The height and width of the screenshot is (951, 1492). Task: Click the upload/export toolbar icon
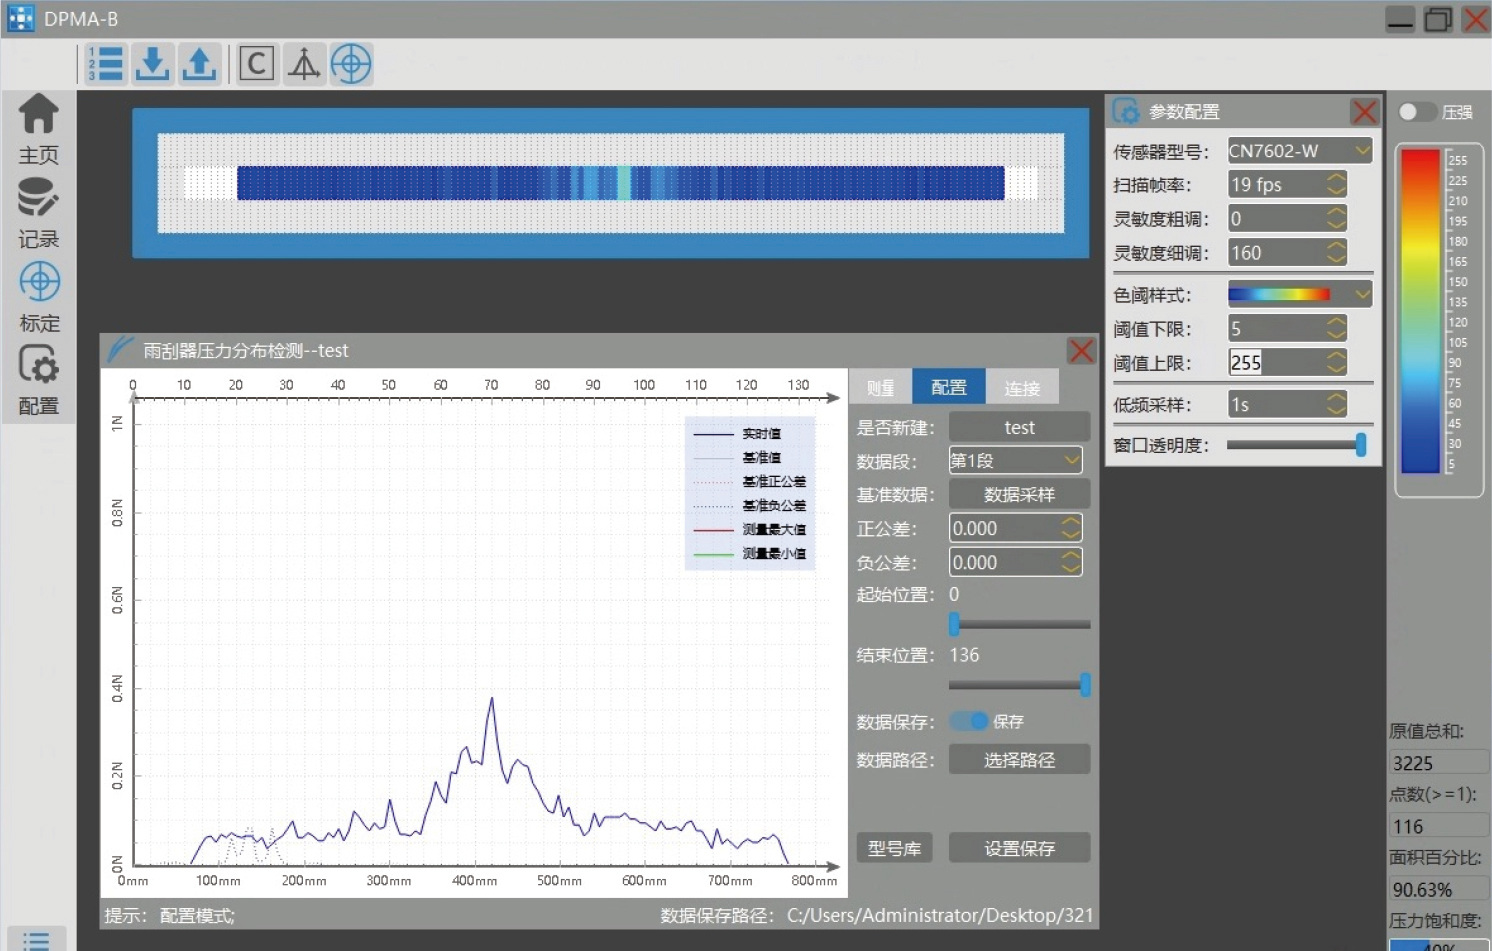click(199, 64)
